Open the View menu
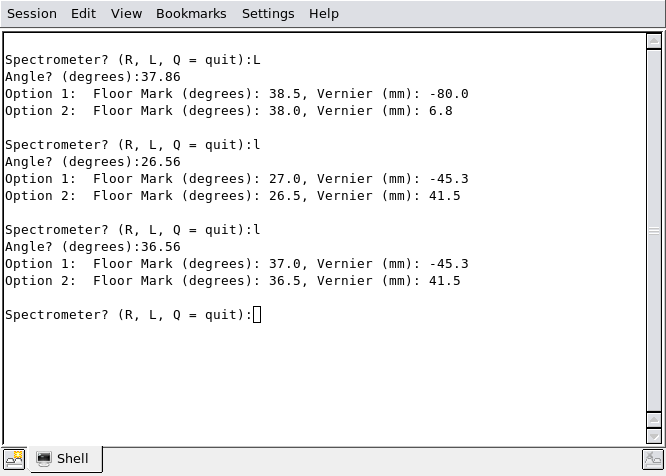The width and height of the screenshot is (666, 476). [x=126, y=14]
